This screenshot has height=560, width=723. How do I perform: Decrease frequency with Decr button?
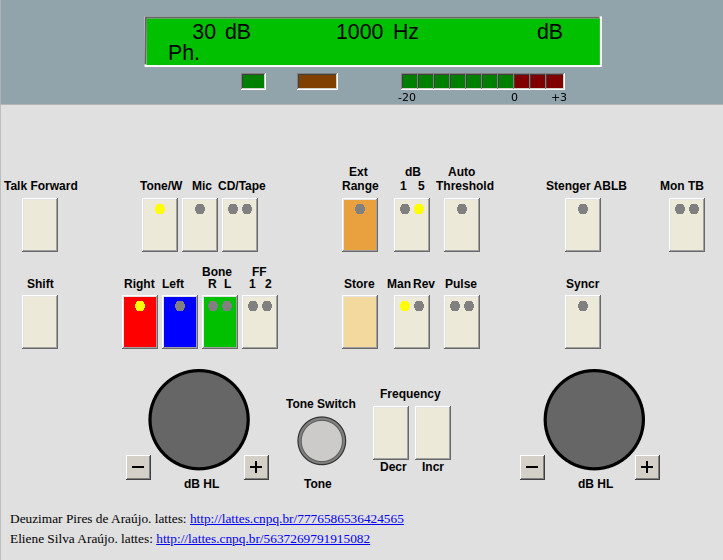tap(391, 432)
